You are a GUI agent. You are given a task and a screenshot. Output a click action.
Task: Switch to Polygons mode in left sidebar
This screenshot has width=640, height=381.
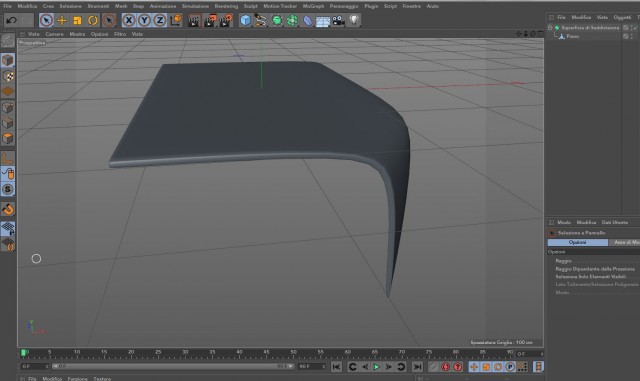(8, 138)
